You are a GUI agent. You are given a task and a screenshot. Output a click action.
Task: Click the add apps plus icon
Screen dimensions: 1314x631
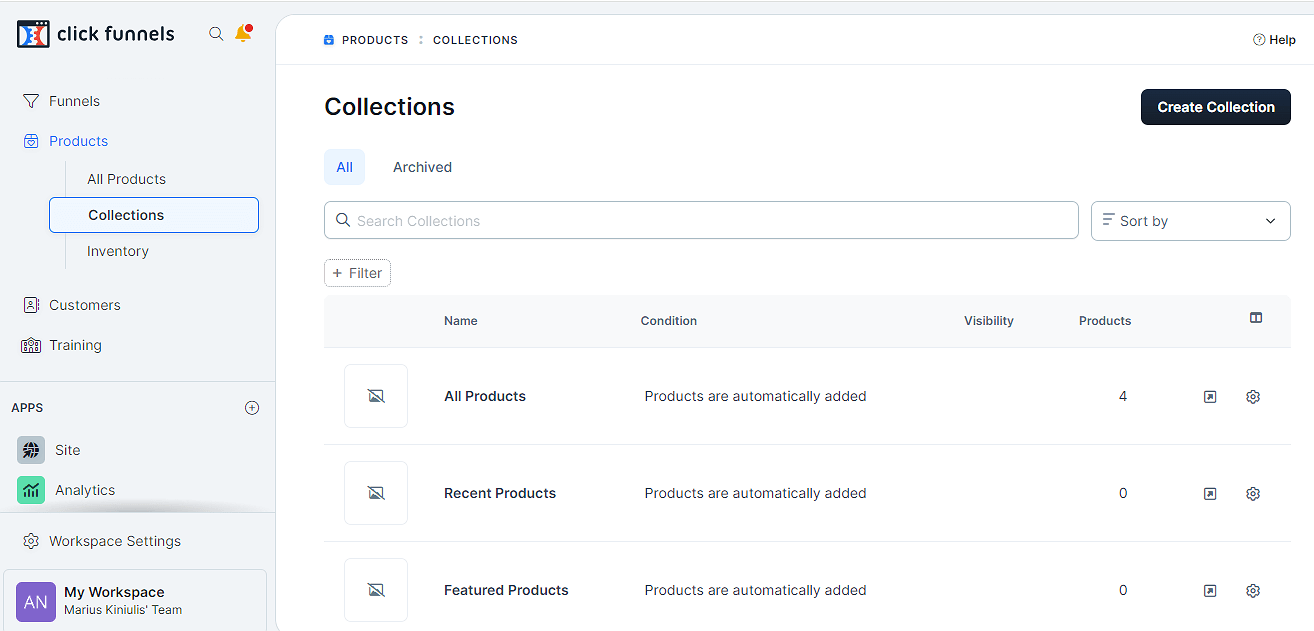point(252,408)
